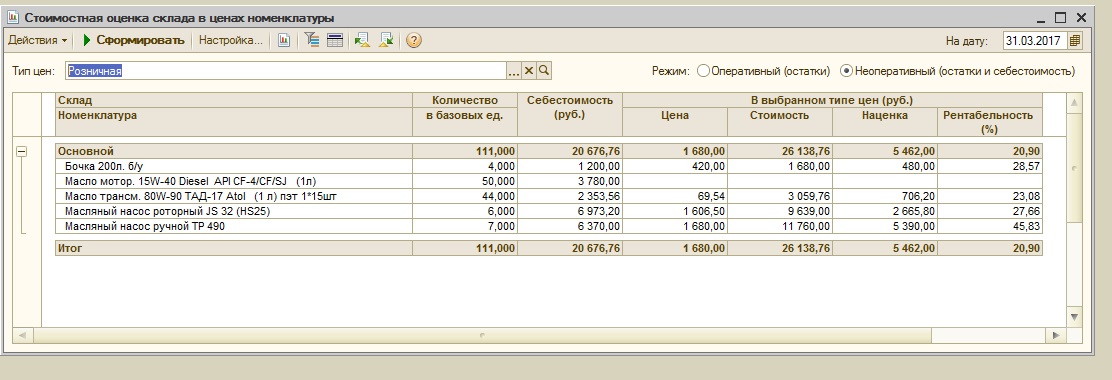
Task: Toggle the filter/quick selection icon
Action: point(312,40)
